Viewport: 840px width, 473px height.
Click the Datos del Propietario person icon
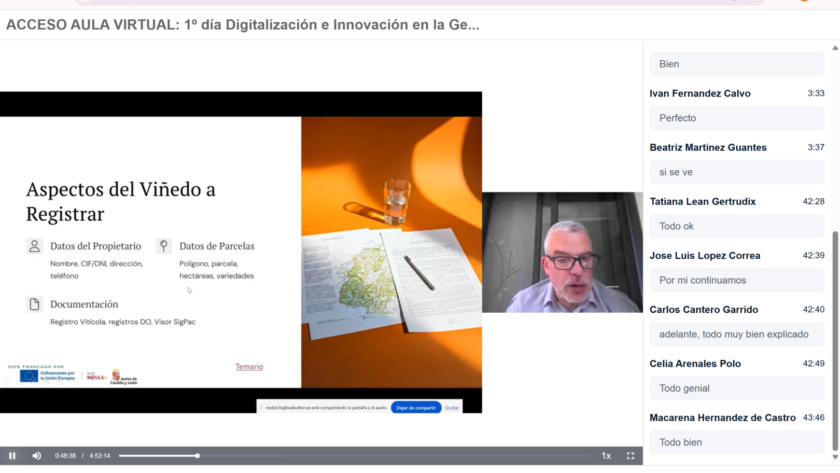click(x=35, y=246)
